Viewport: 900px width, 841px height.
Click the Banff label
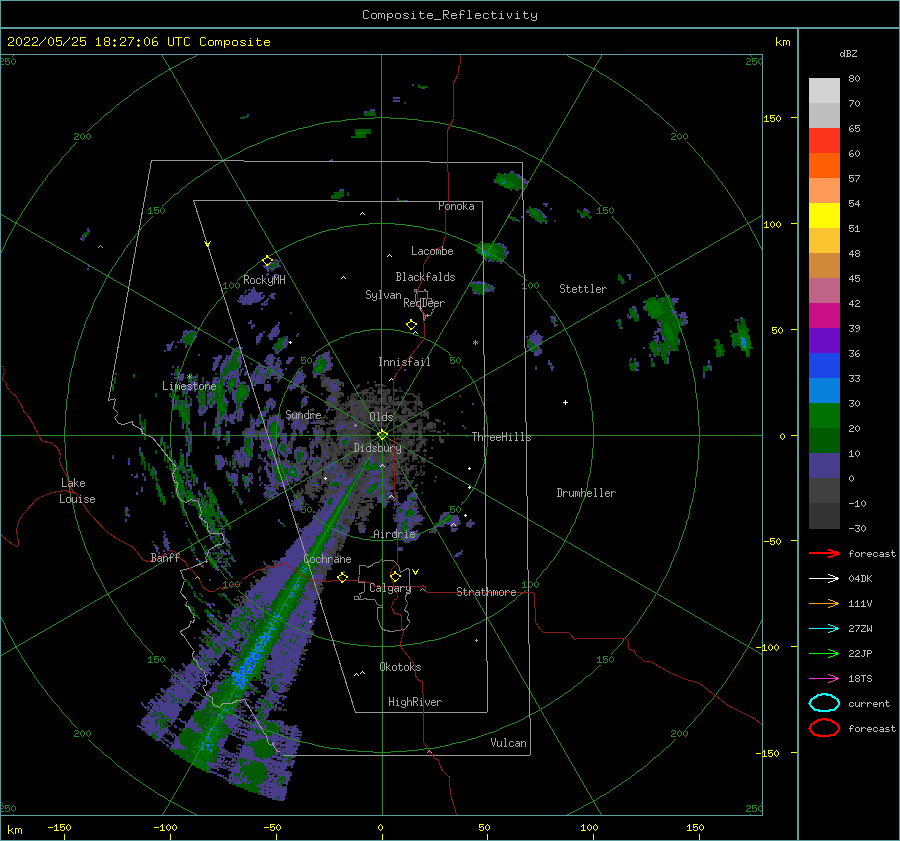tap(165, 557)
